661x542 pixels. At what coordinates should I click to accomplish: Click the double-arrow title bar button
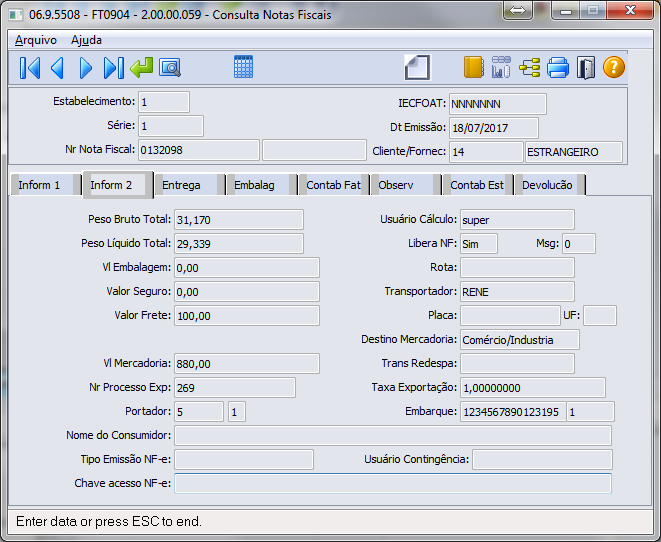517,11
